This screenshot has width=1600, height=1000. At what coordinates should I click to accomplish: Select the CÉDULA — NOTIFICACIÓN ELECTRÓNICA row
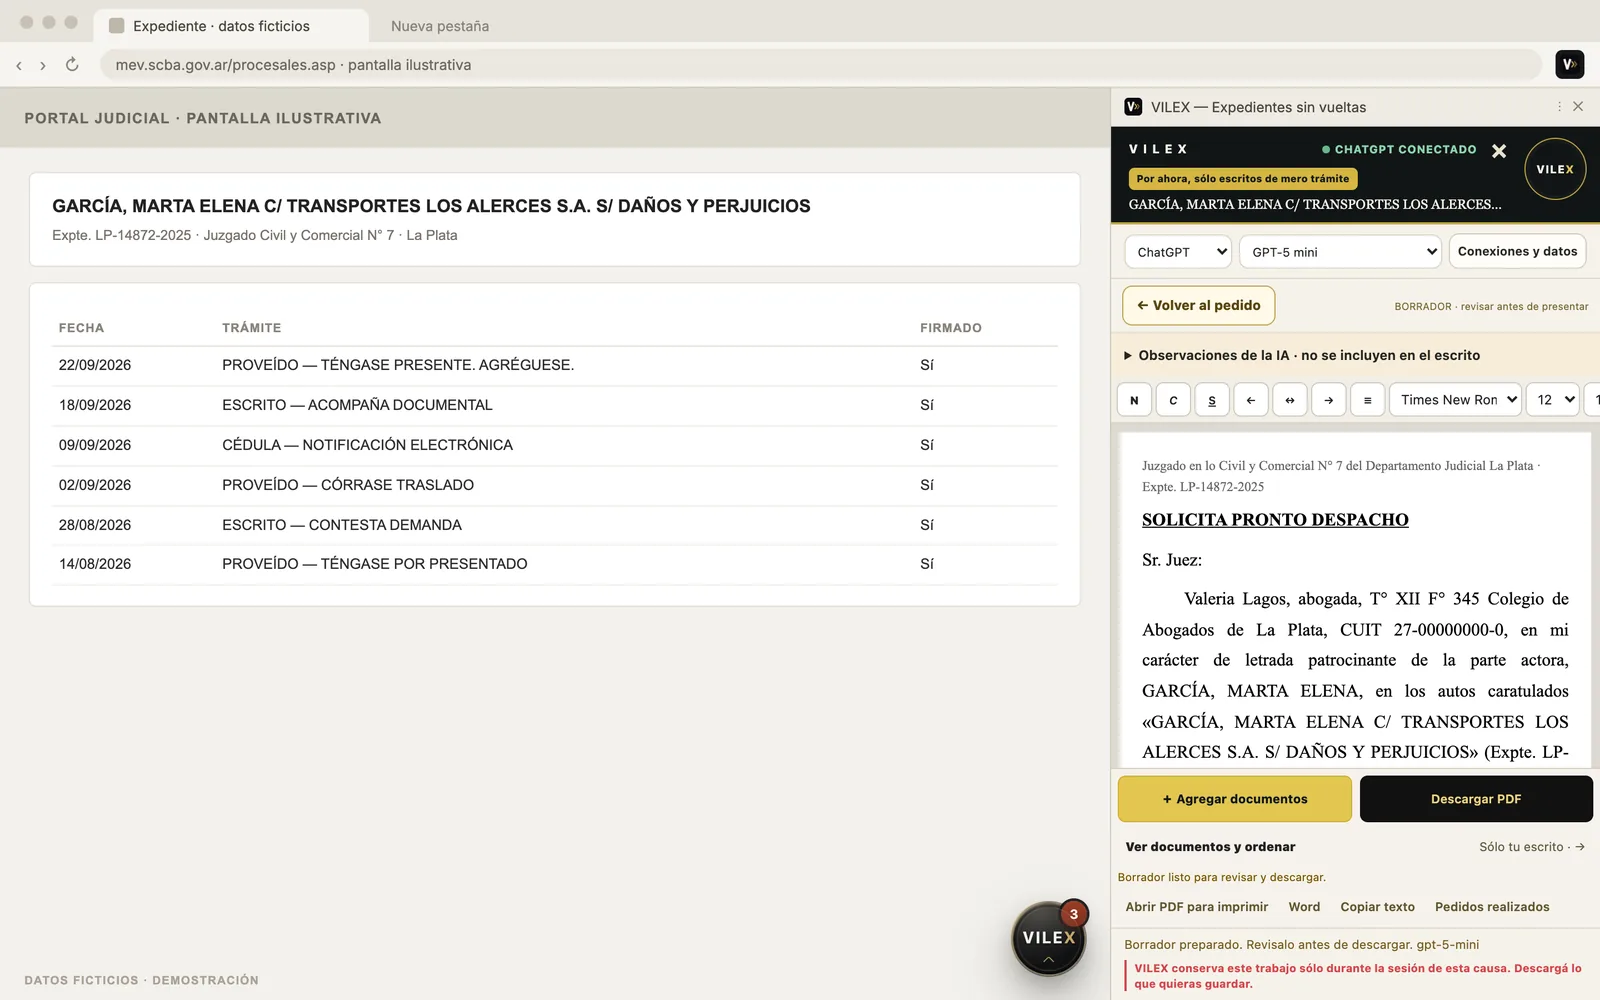click(x=555, y=445)
